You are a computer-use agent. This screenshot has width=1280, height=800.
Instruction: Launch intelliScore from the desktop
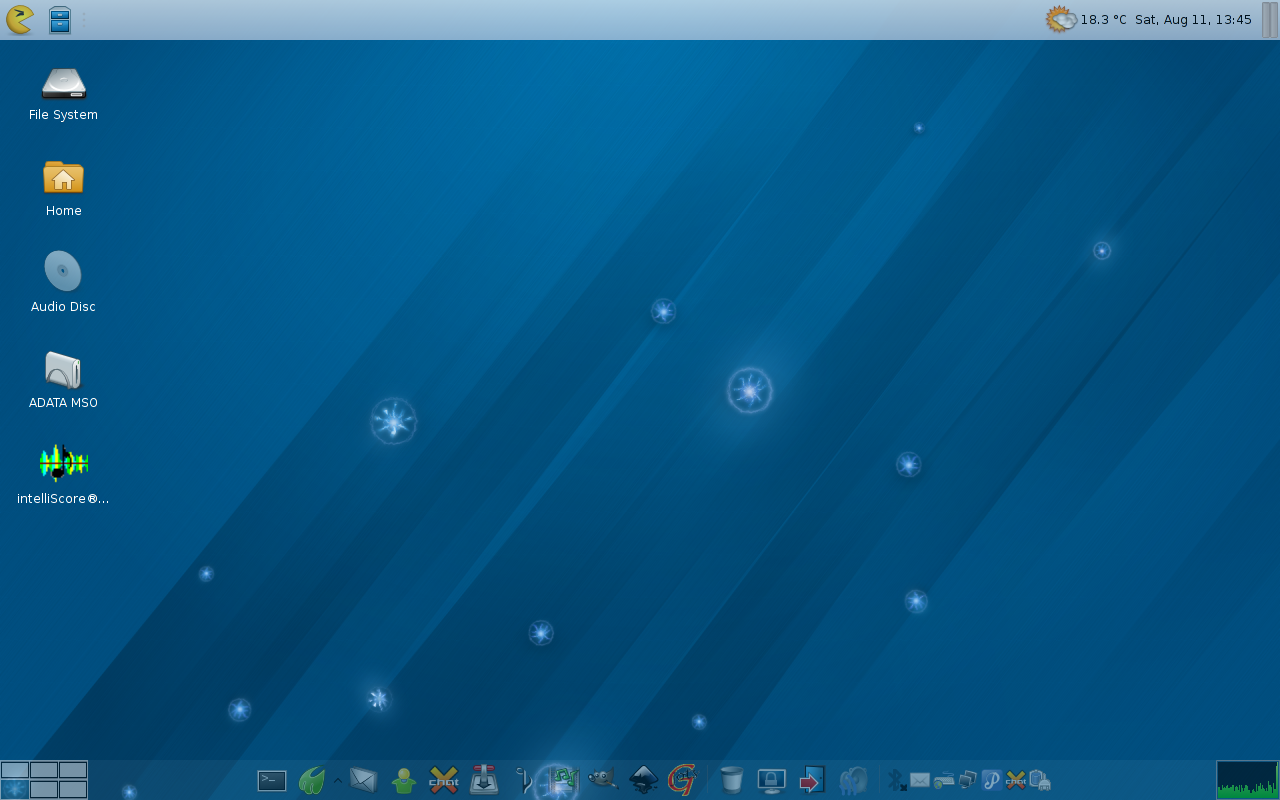(63, 474)
